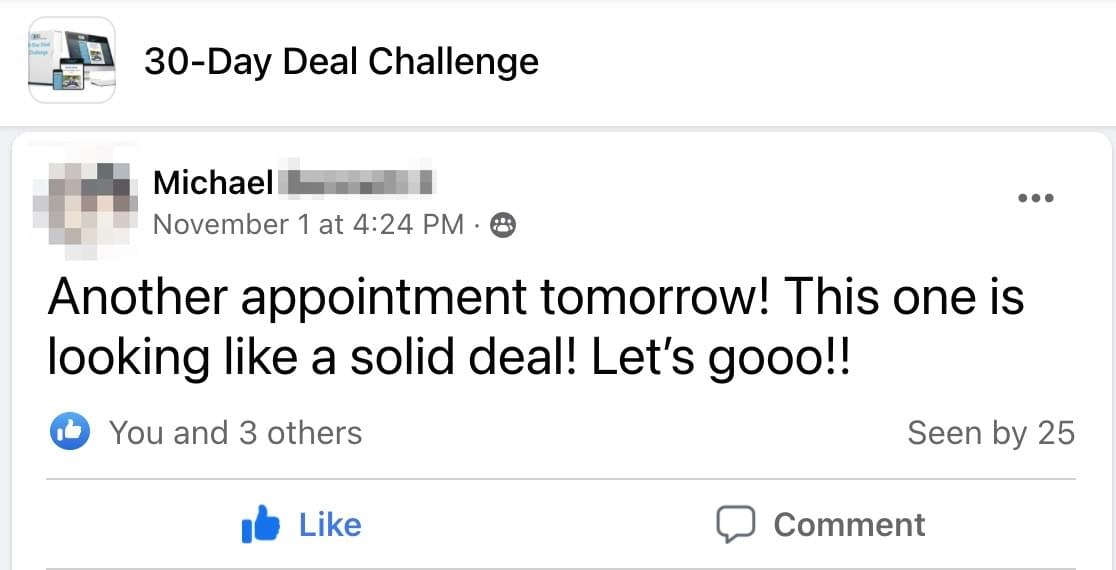Image resolution: width=1116 pixels, height=570 pixels.
Task: Open Michael's profile via his name
Action: point(212,183)
